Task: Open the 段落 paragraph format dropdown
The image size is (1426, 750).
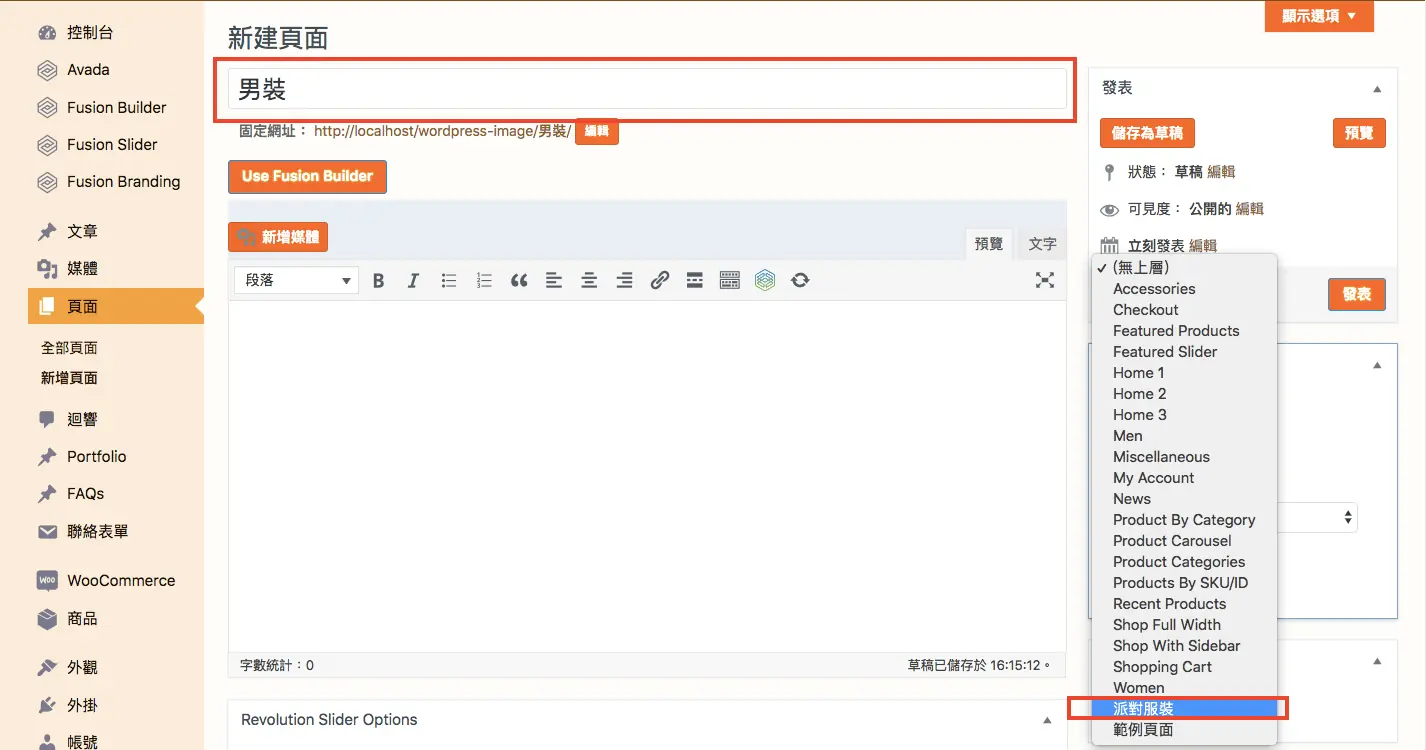Action: coord(296,281)
